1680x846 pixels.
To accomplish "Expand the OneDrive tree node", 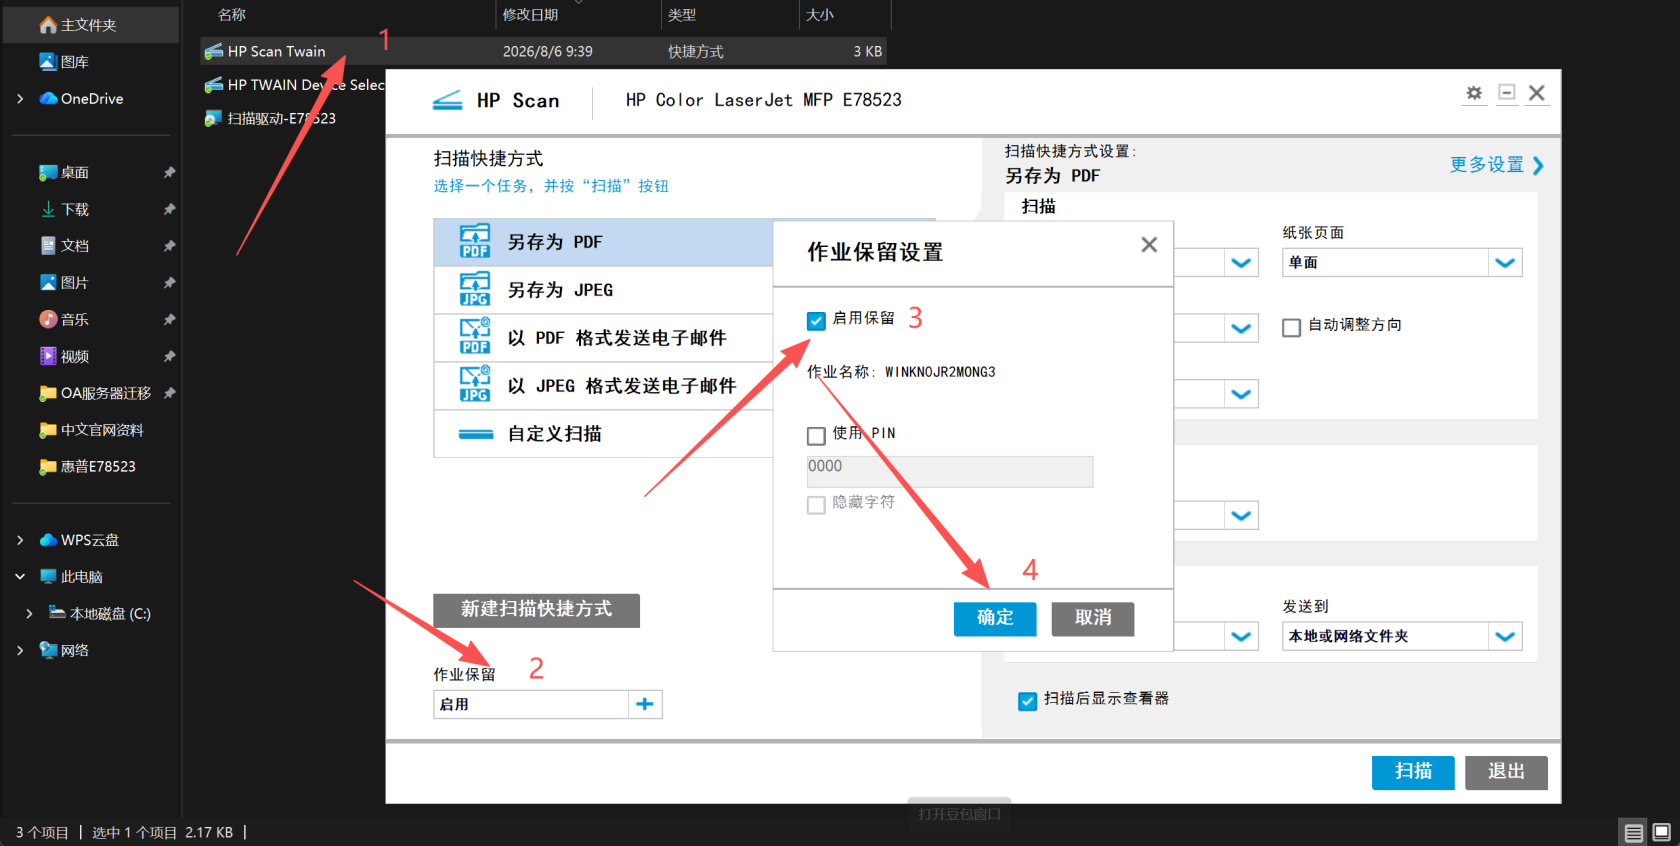I will tap(20, 99).
